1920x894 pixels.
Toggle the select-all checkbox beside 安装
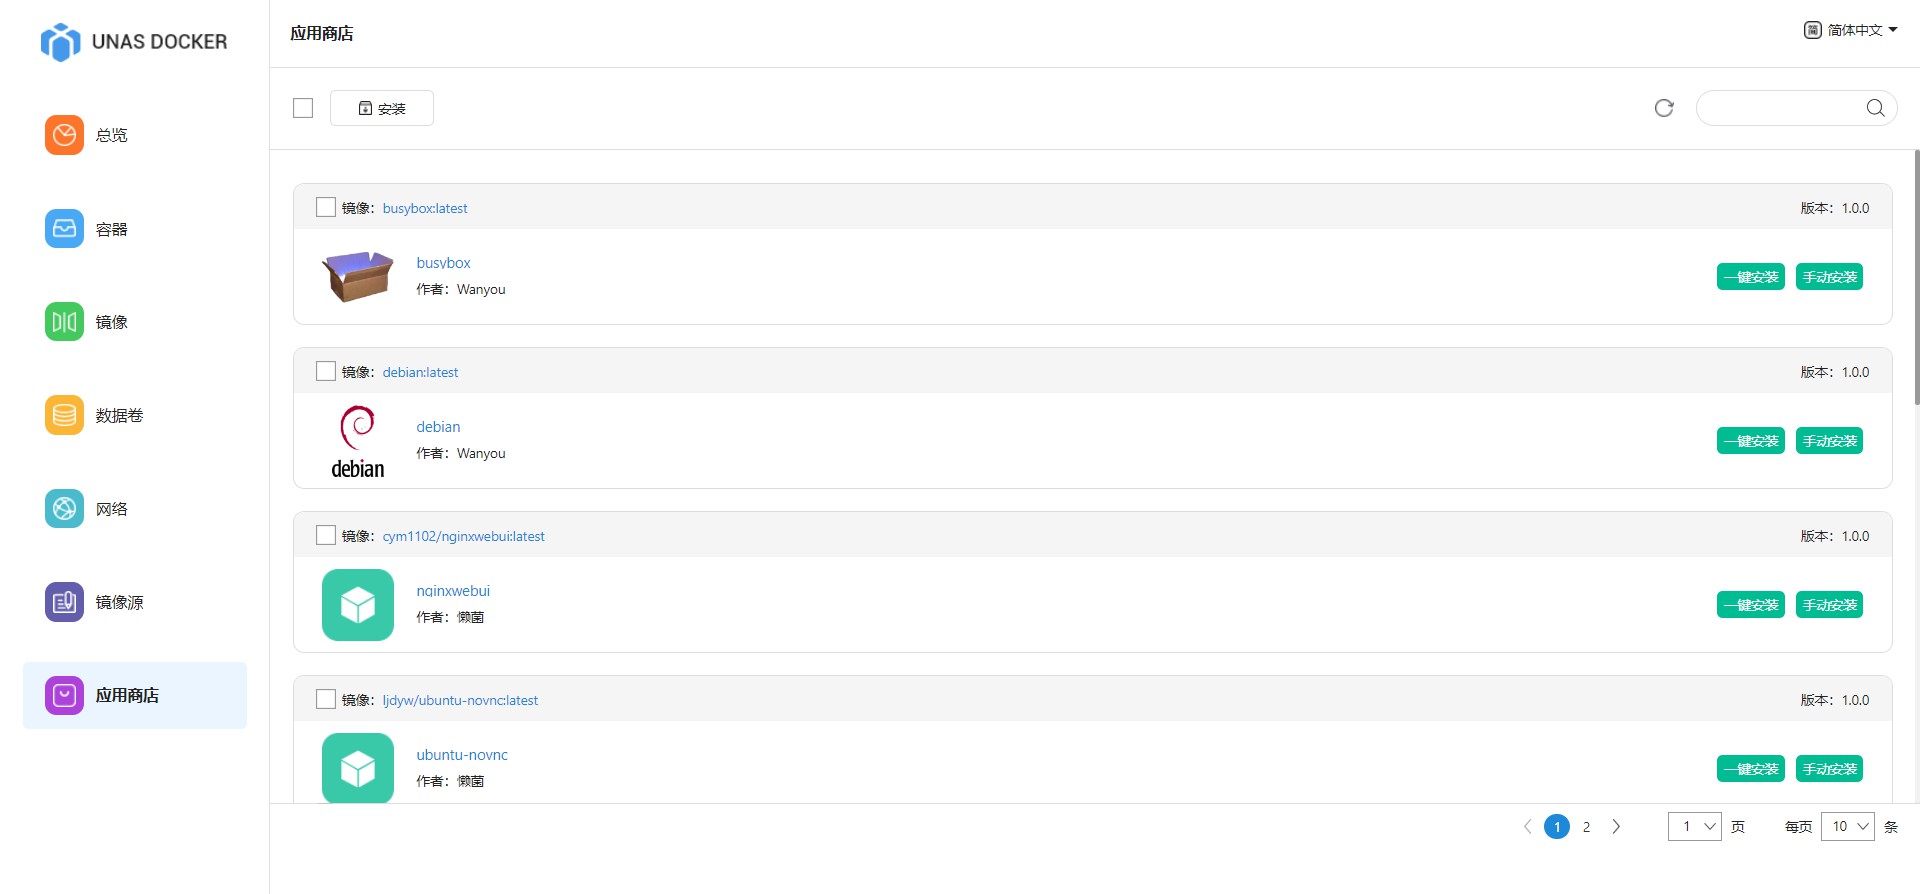(303, 108)
